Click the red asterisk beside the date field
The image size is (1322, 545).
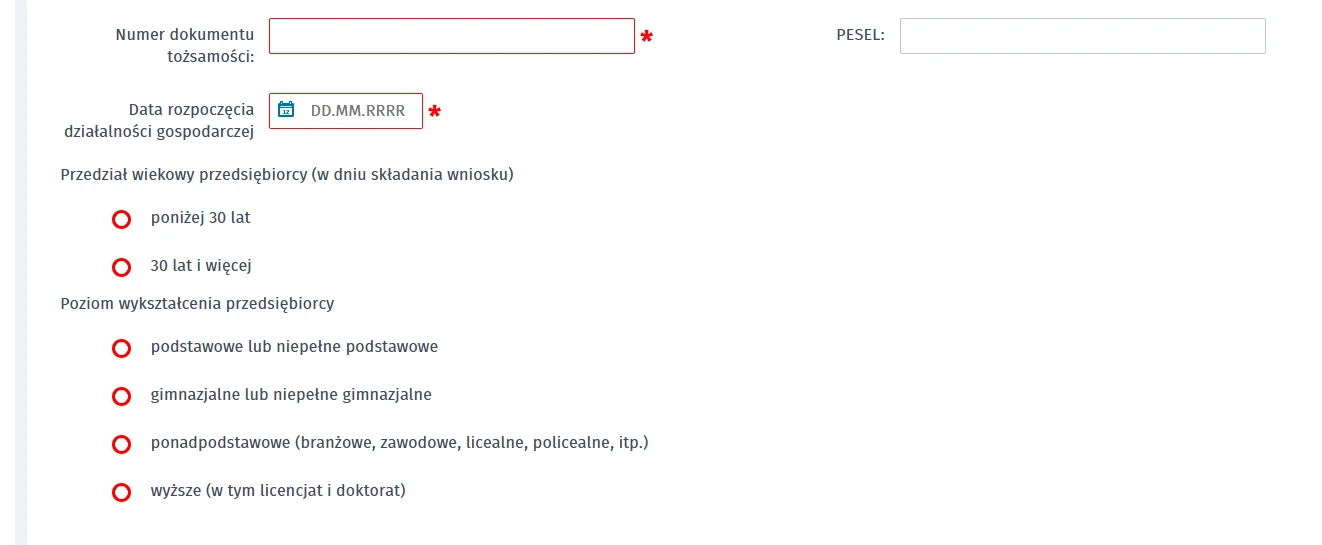[434, 112]
